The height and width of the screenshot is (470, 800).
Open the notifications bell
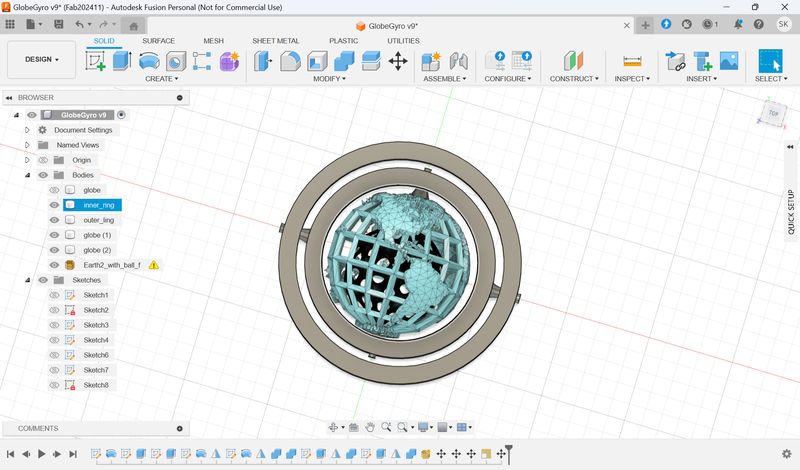click(738, 24)
